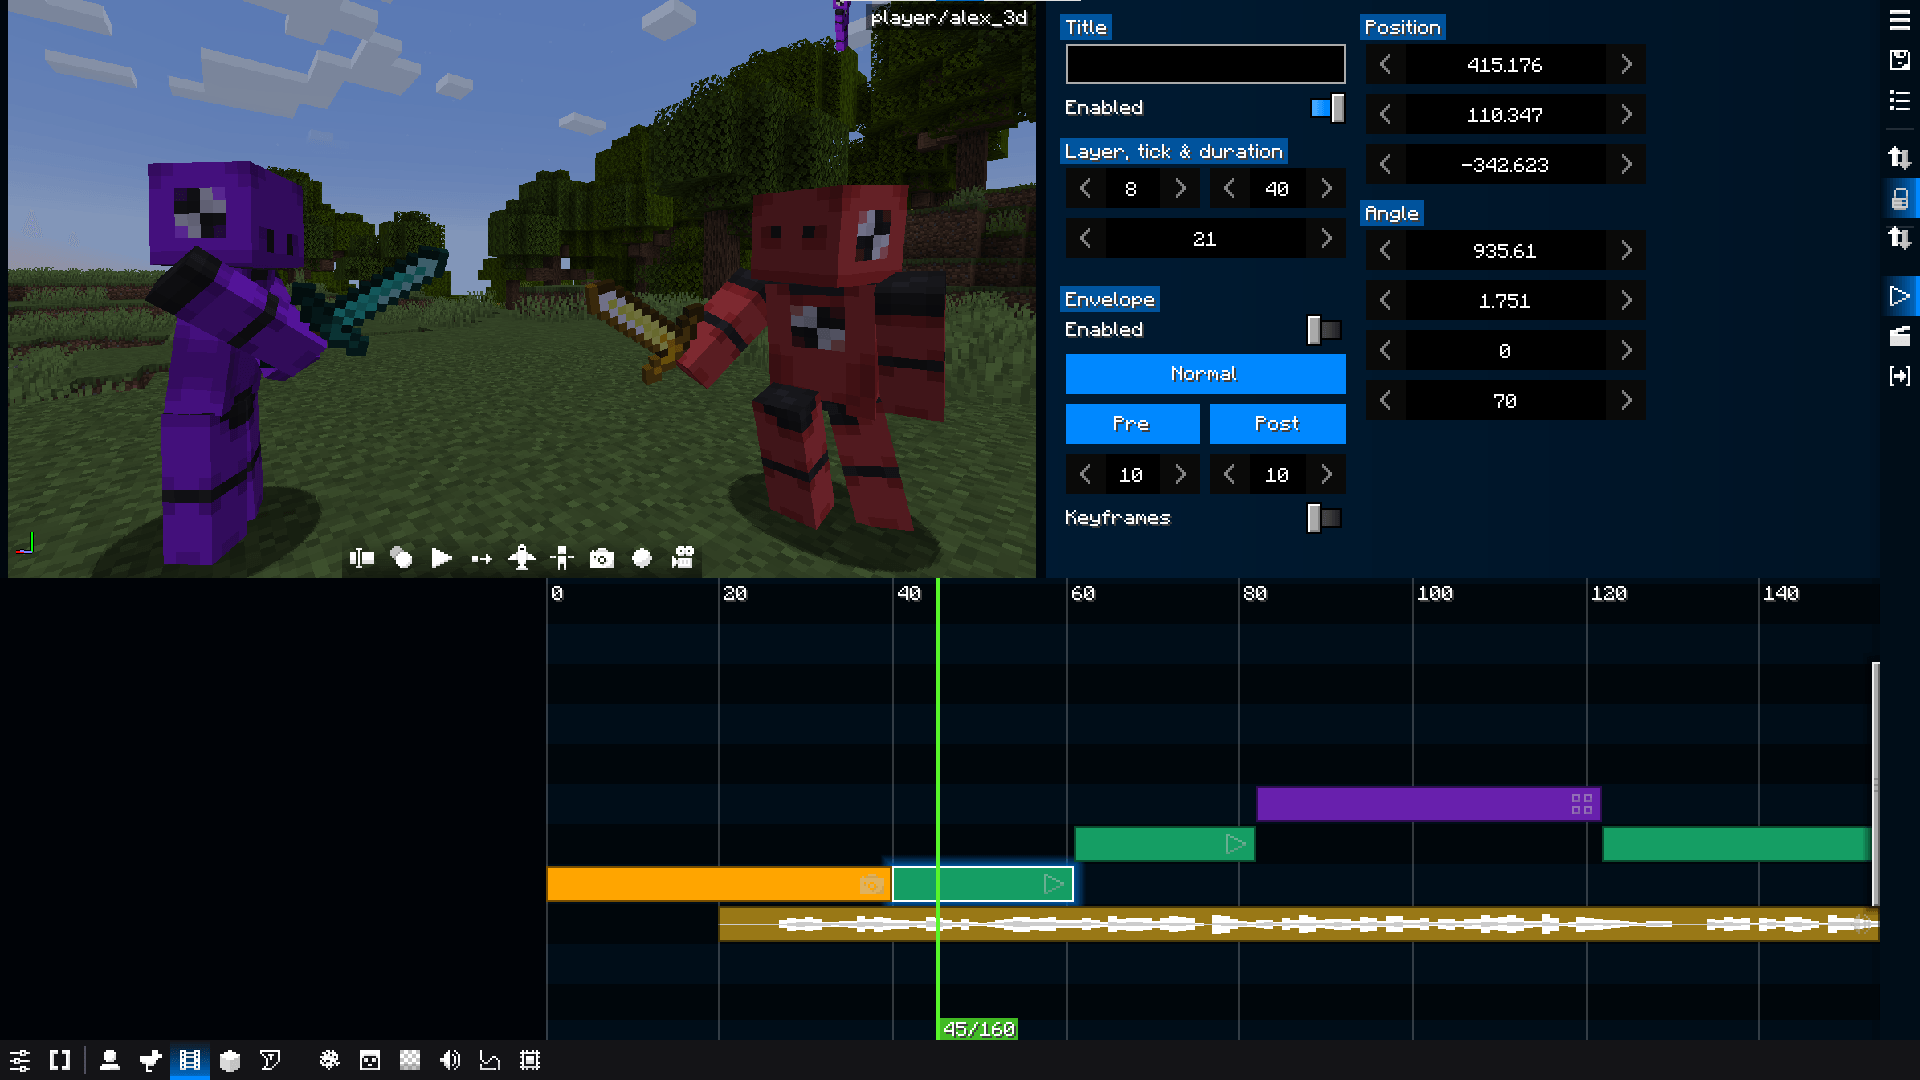
Task: Increase the 70 angle value
Action: coord(1626,401)
